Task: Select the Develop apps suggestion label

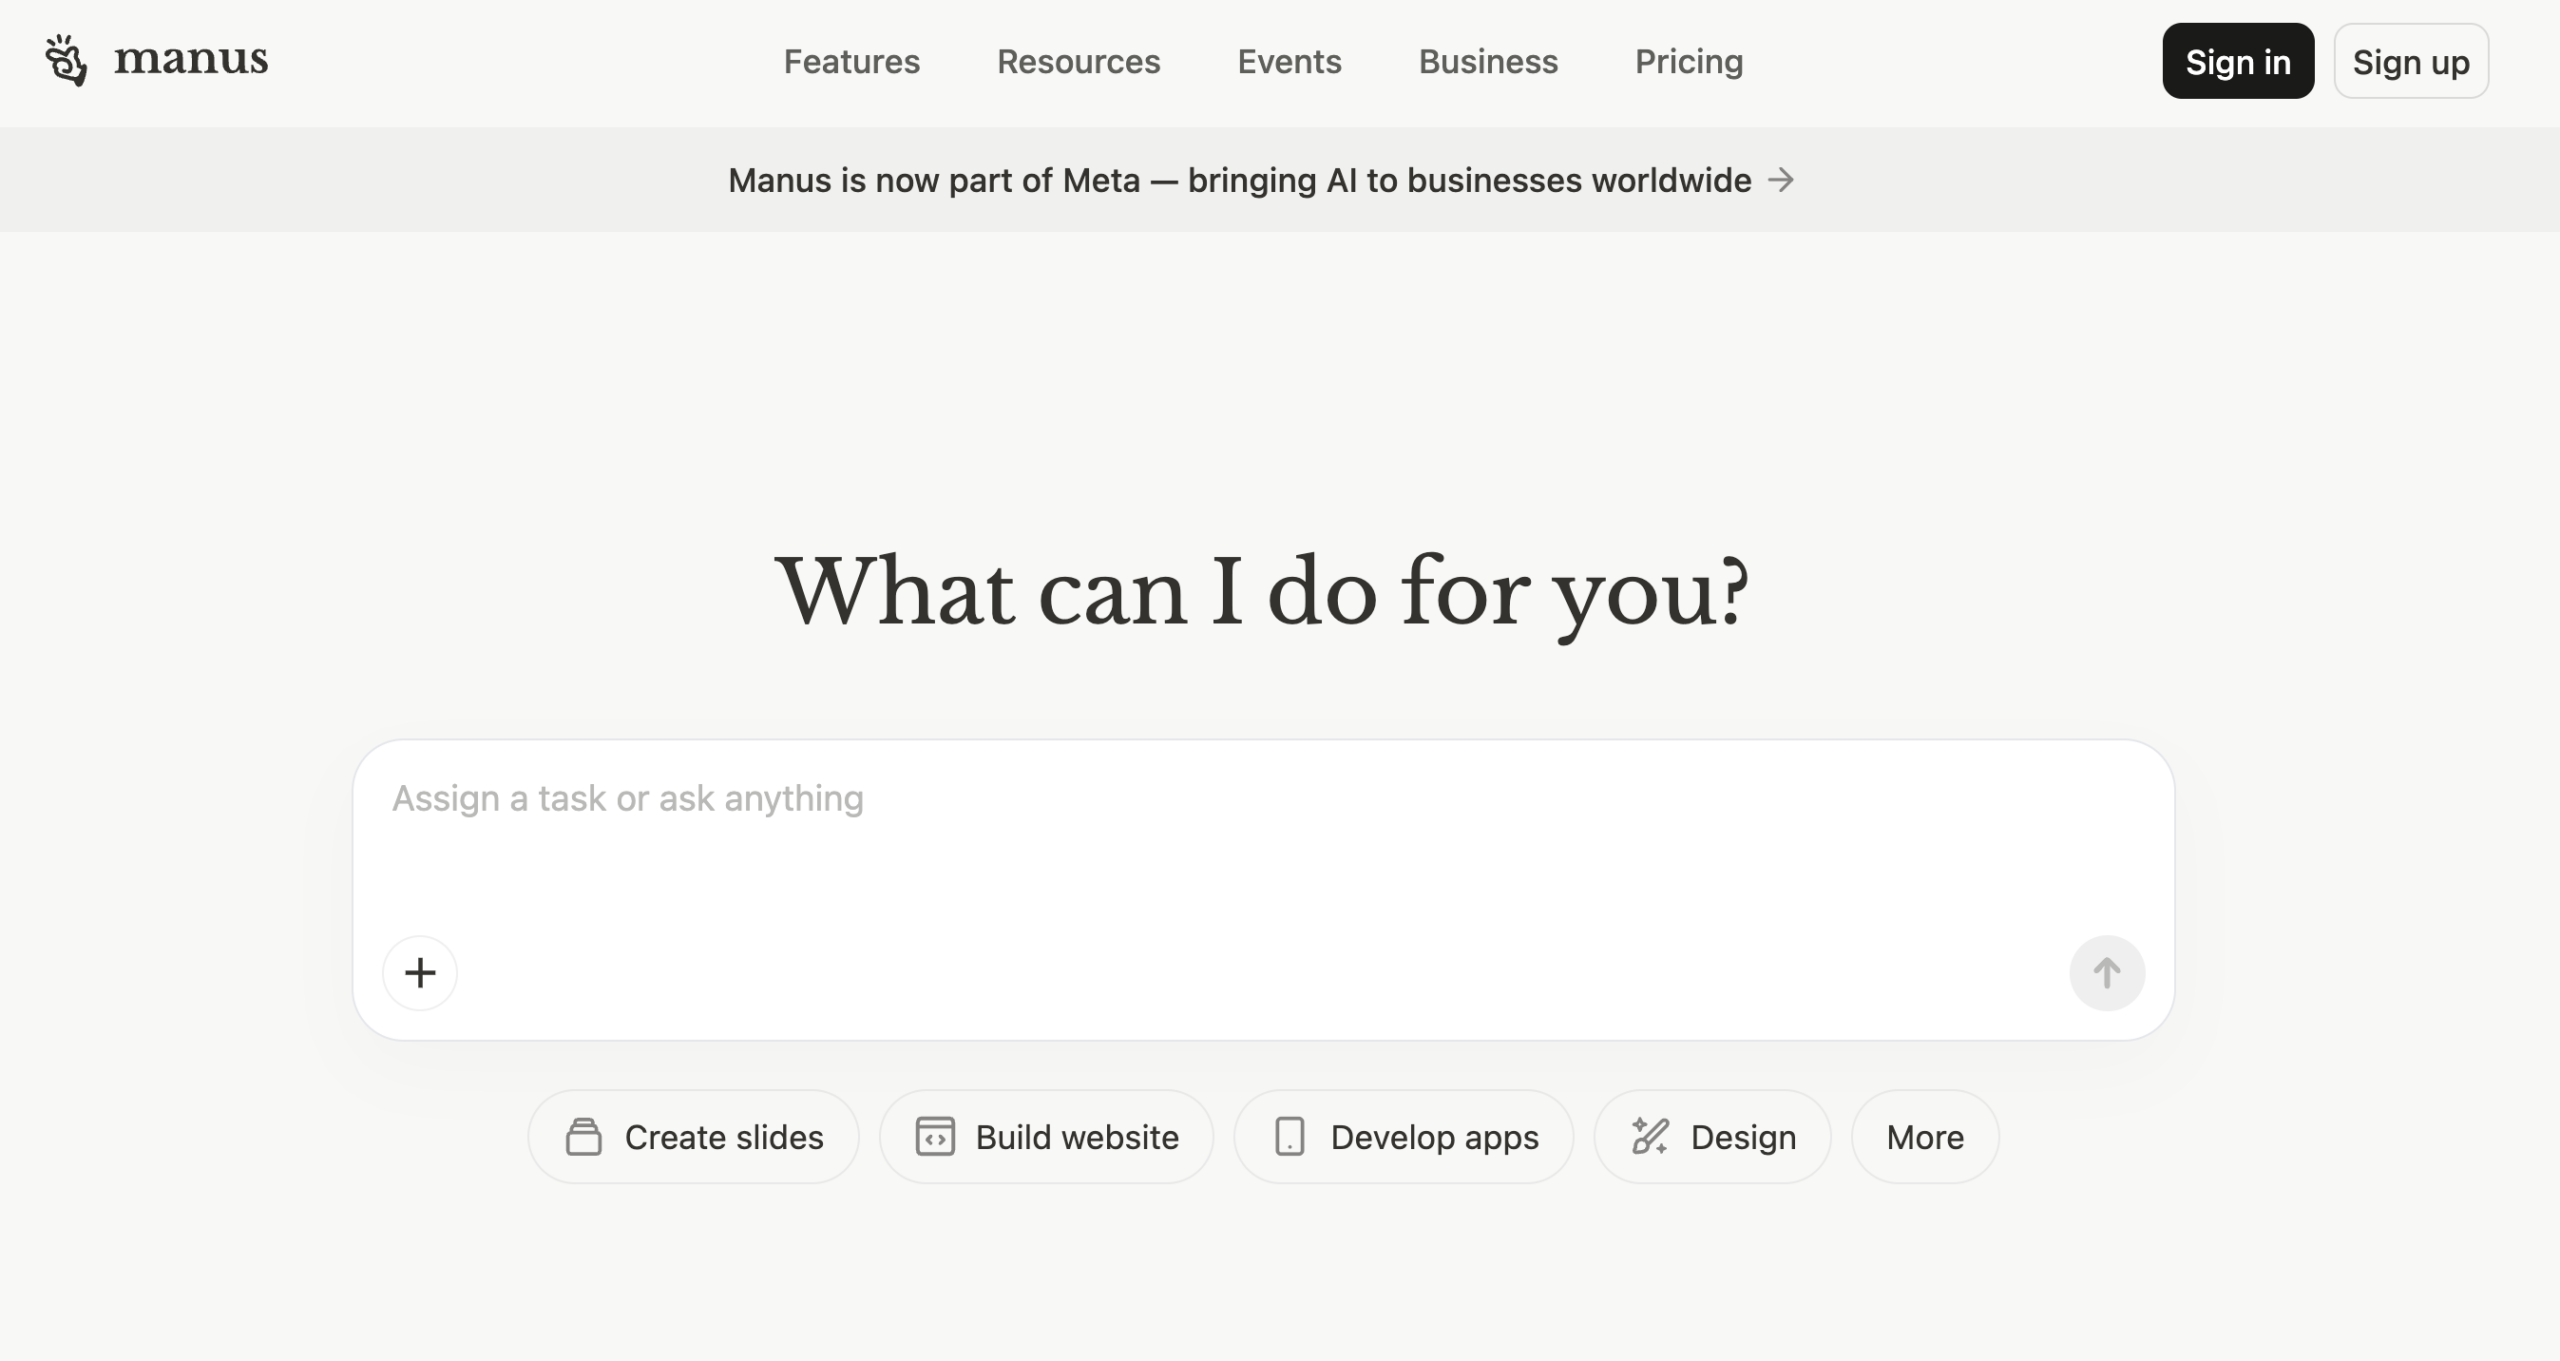Action: coord(1434,1137)
